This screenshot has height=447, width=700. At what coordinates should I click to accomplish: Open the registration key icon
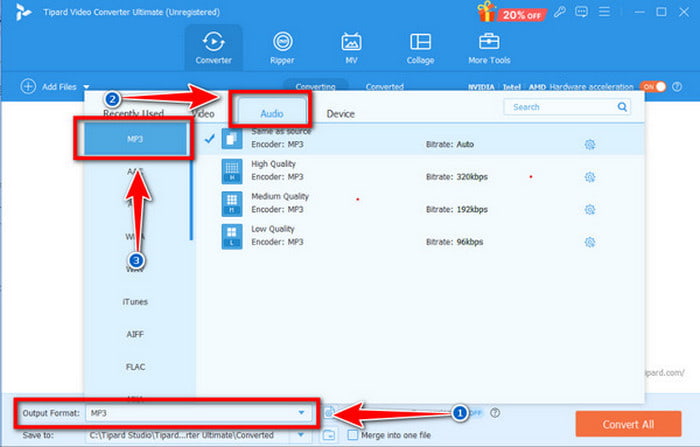pos(559,12)
